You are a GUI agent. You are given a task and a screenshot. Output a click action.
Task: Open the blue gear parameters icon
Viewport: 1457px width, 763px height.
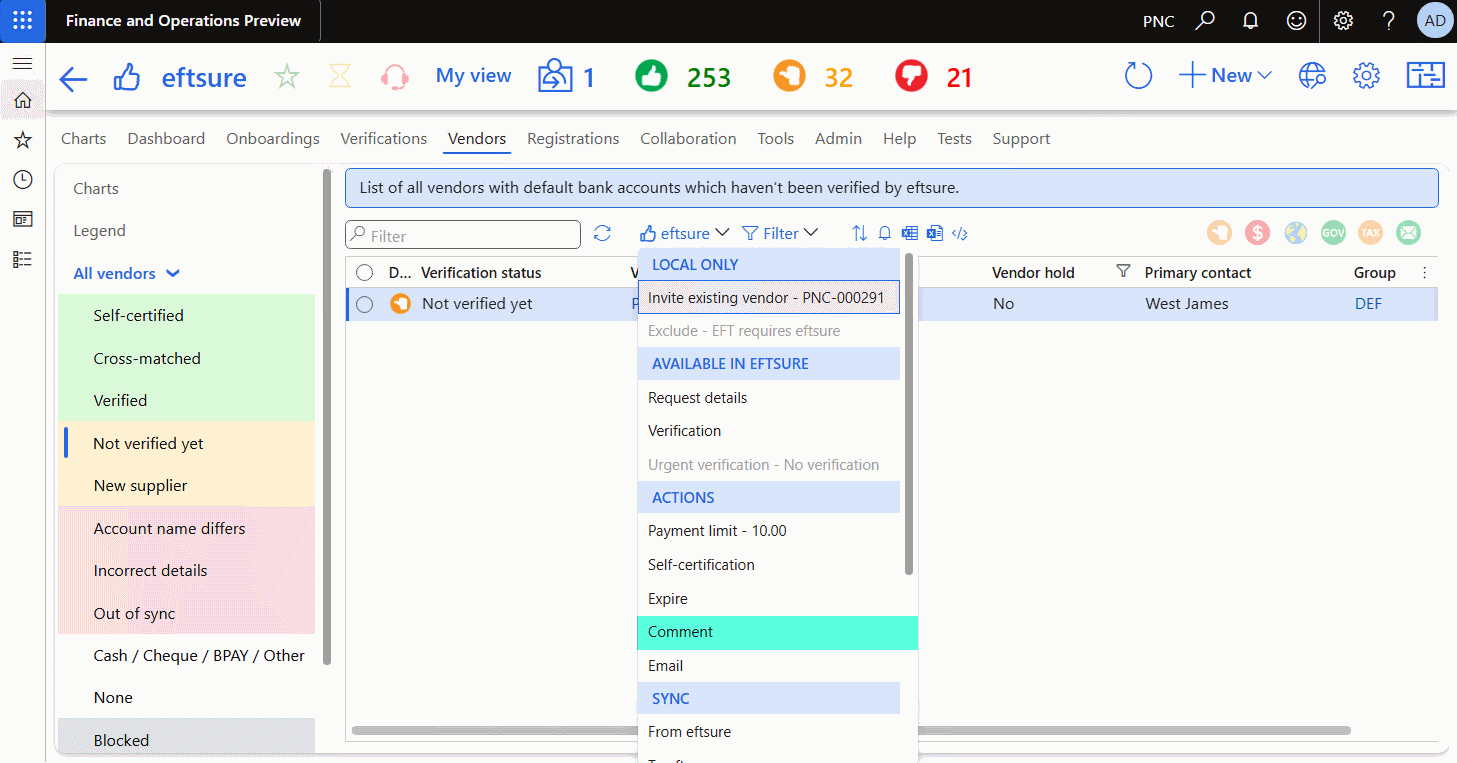(1366, 76)
